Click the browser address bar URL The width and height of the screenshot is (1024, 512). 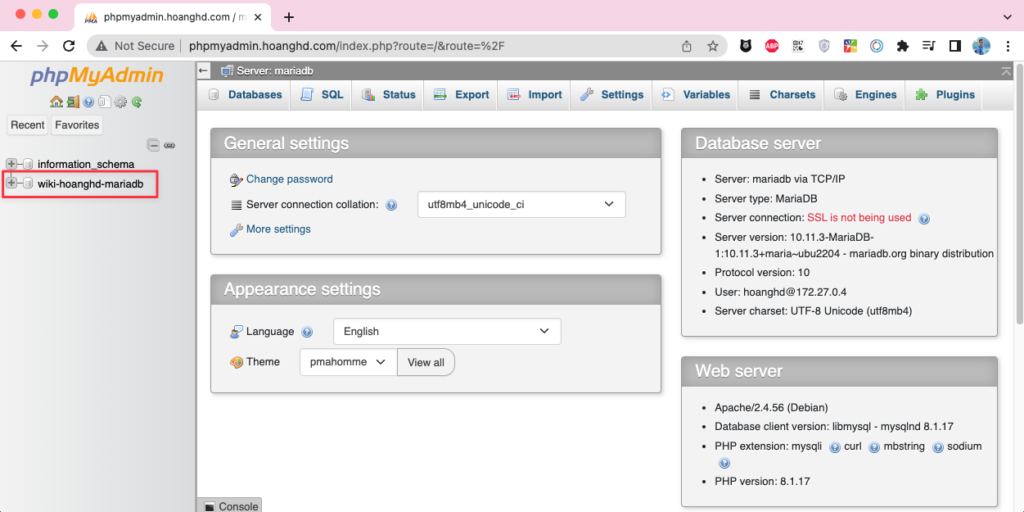click(x=346, y=46)
